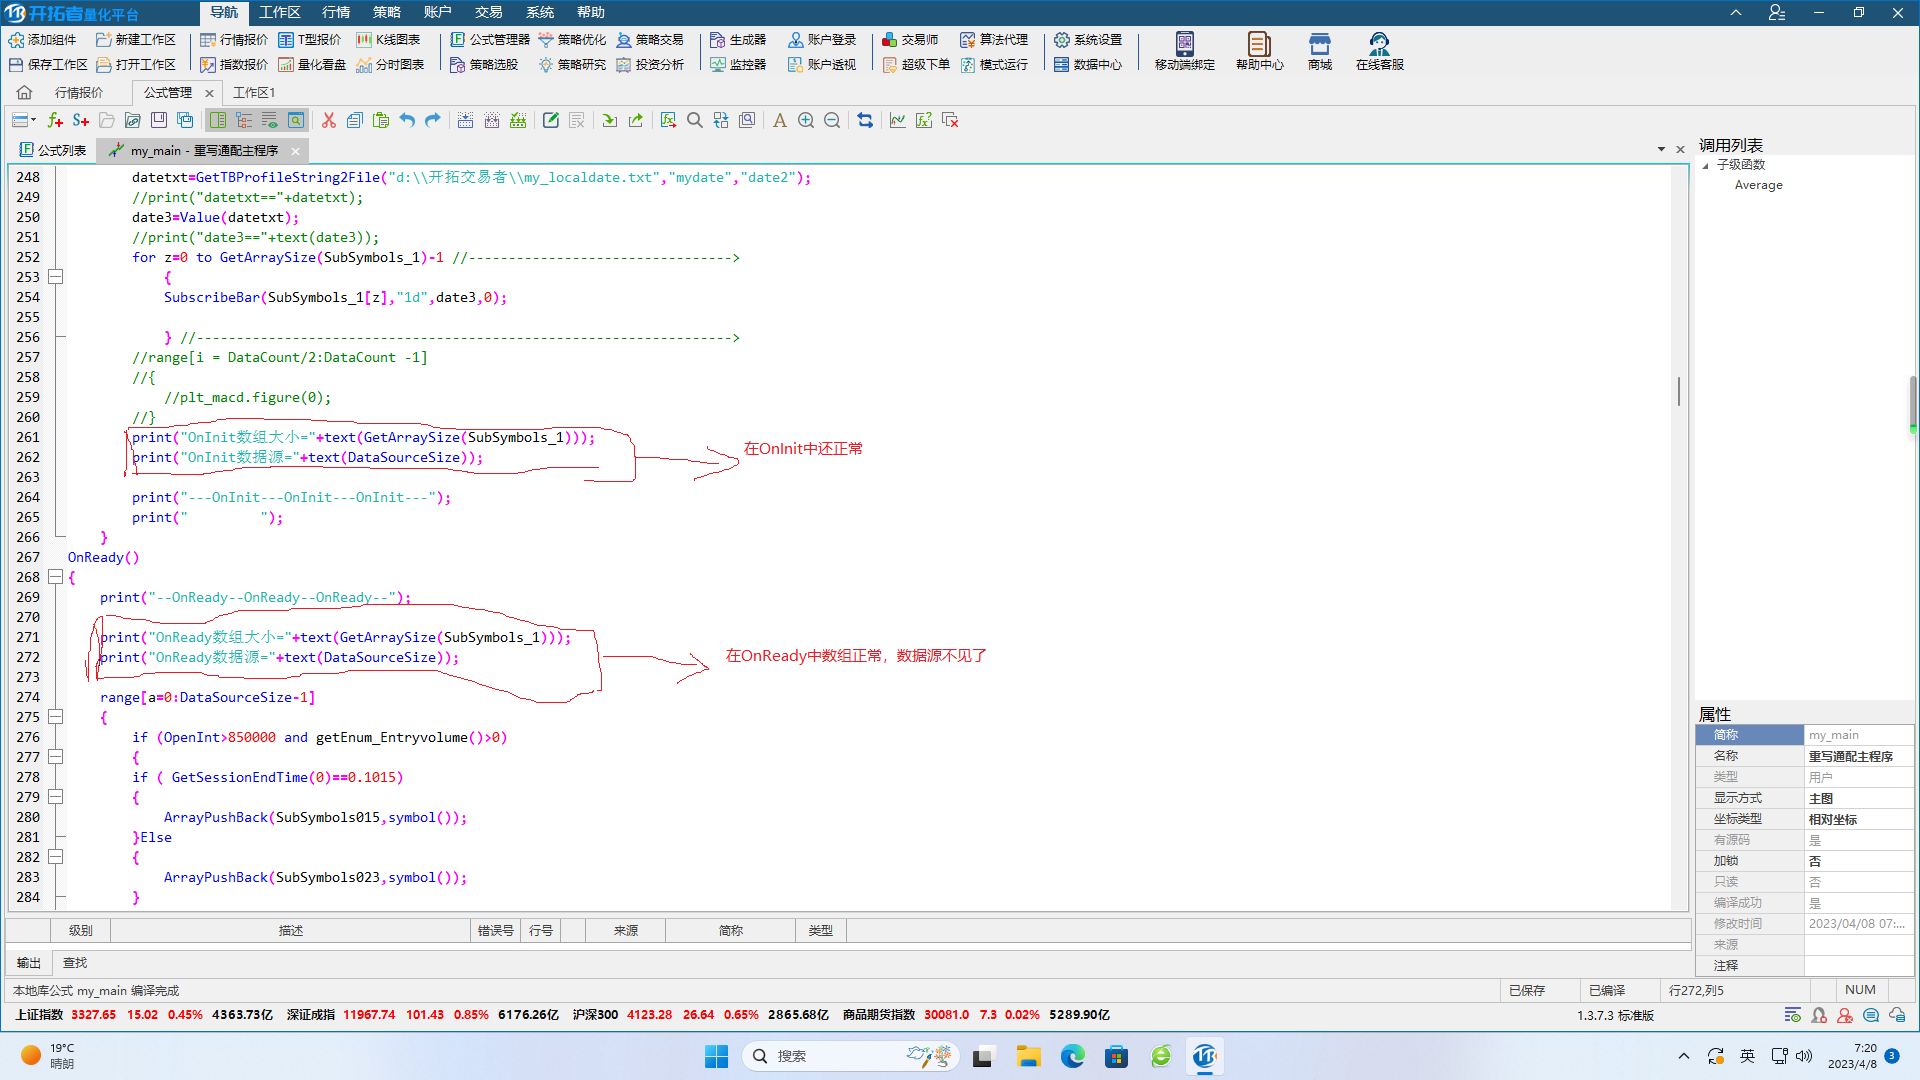Click the paste clipboard icon
The width and height of the screenshot is (1920, 1080).
click(380, 120)
